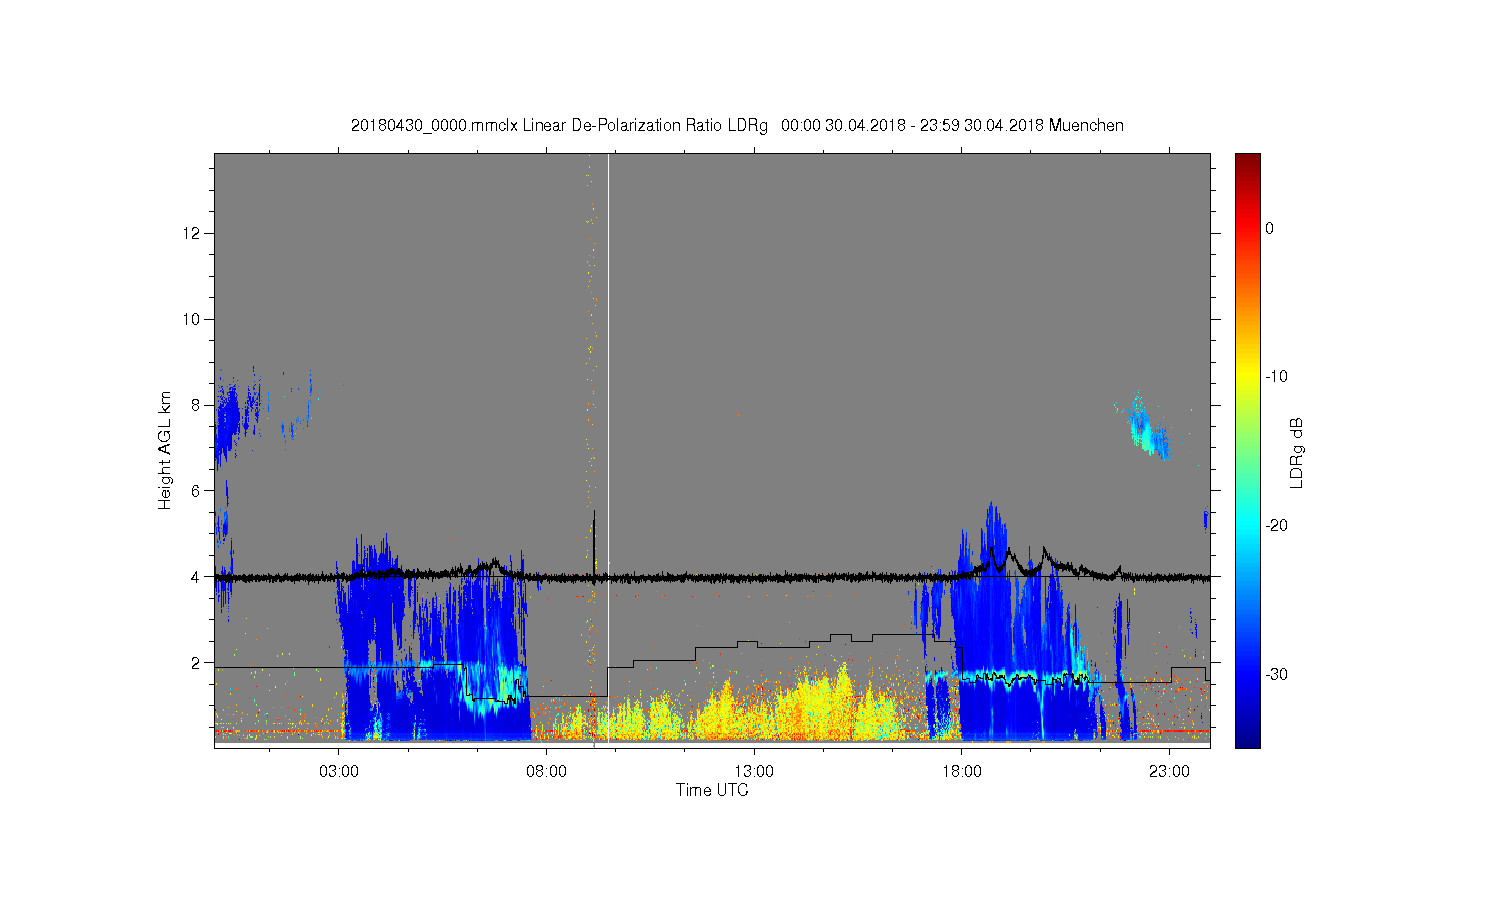
Task: Click the colorbar value 0
Action: pos(1269,228)
